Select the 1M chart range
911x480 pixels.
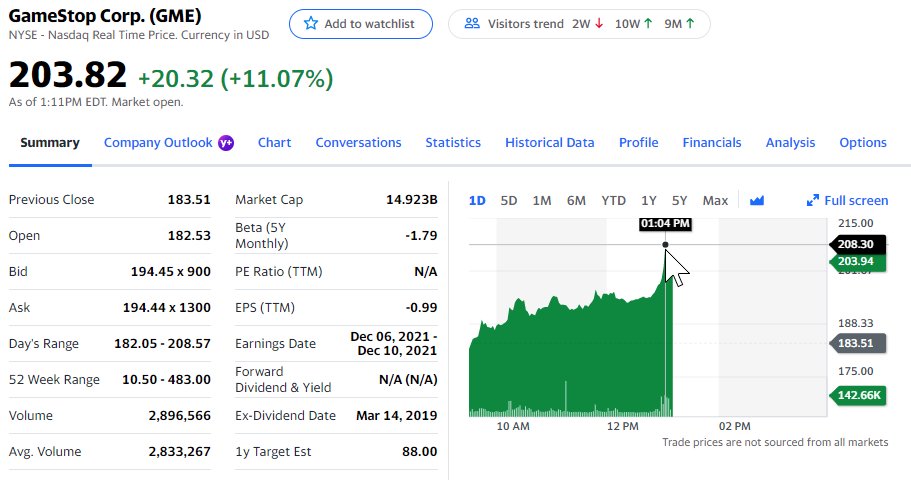(541, 200)
